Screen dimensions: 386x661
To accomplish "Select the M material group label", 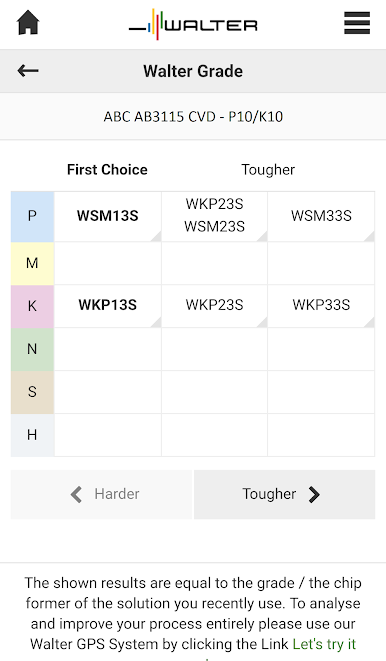I will [x=32, y=263].
